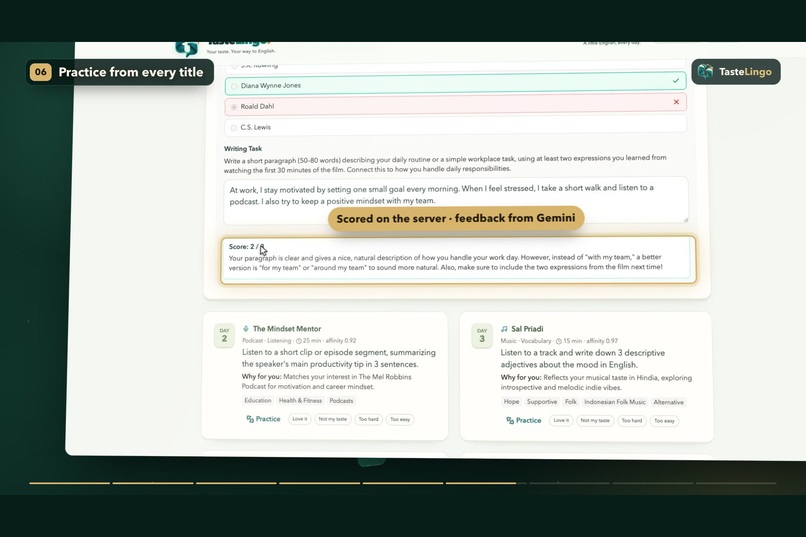Click the Indonesian Folk Music tag
Image resolution: width=806 pixels, height=537 pixels.
pyautogui.click(x=615, y=402)
